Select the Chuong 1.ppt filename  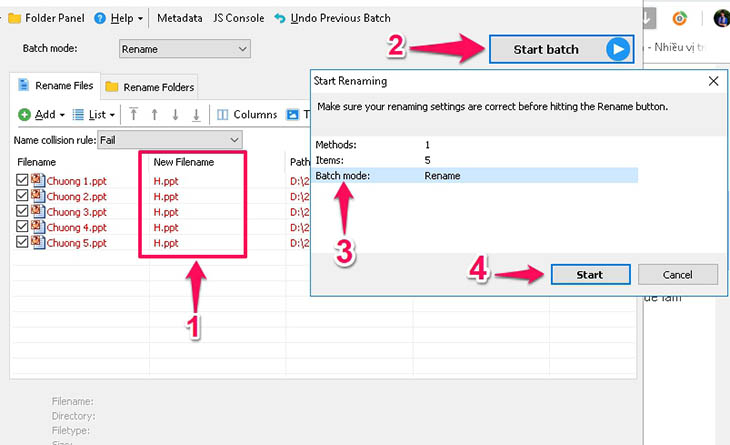click(76, 181)
